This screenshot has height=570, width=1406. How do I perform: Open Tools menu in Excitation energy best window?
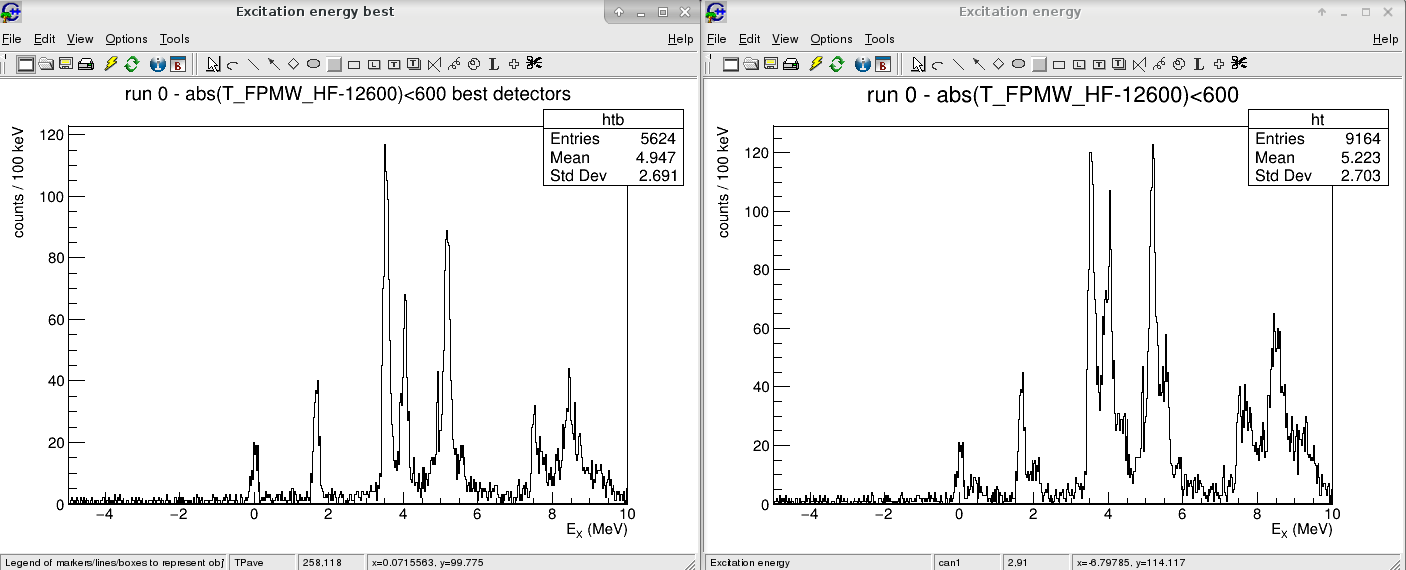(x=174, y=39)
